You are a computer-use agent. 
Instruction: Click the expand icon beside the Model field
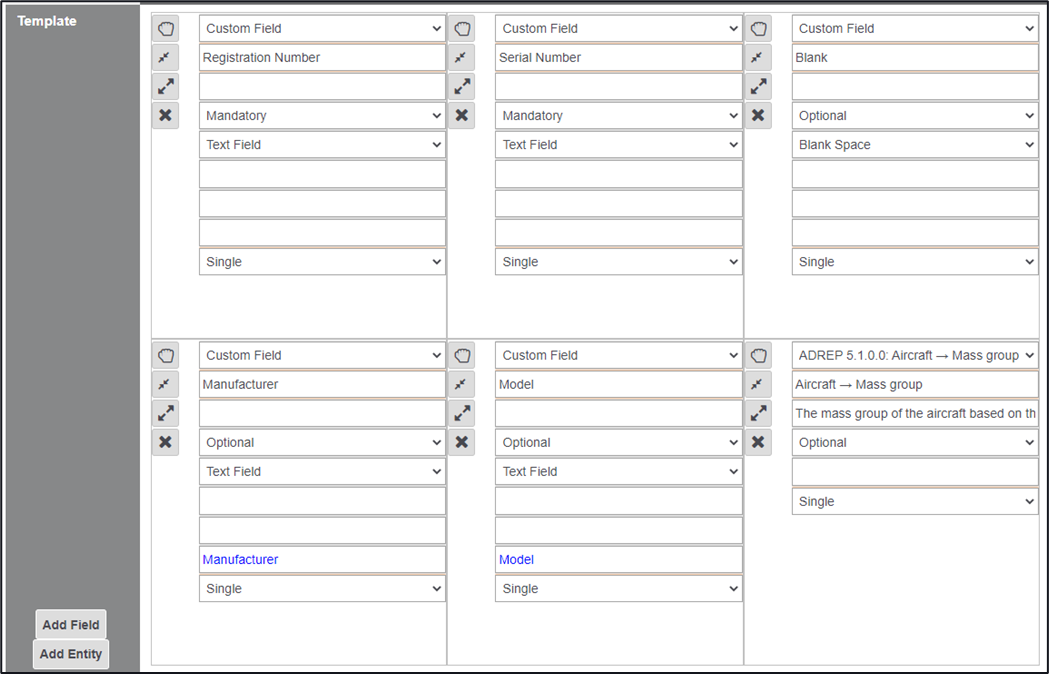(461, 413)
